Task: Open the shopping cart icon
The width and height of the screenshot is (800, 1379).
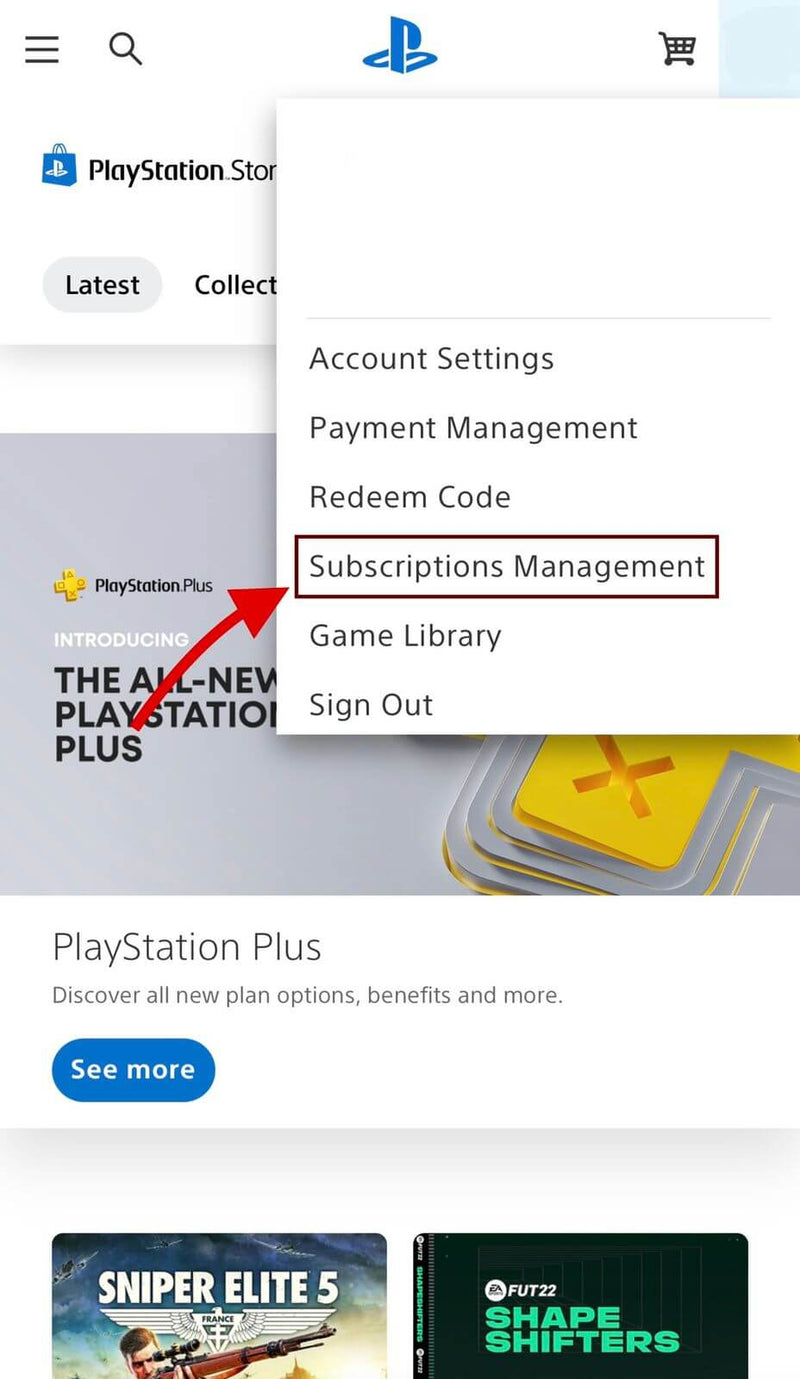Action: click(x=677, y=48)
